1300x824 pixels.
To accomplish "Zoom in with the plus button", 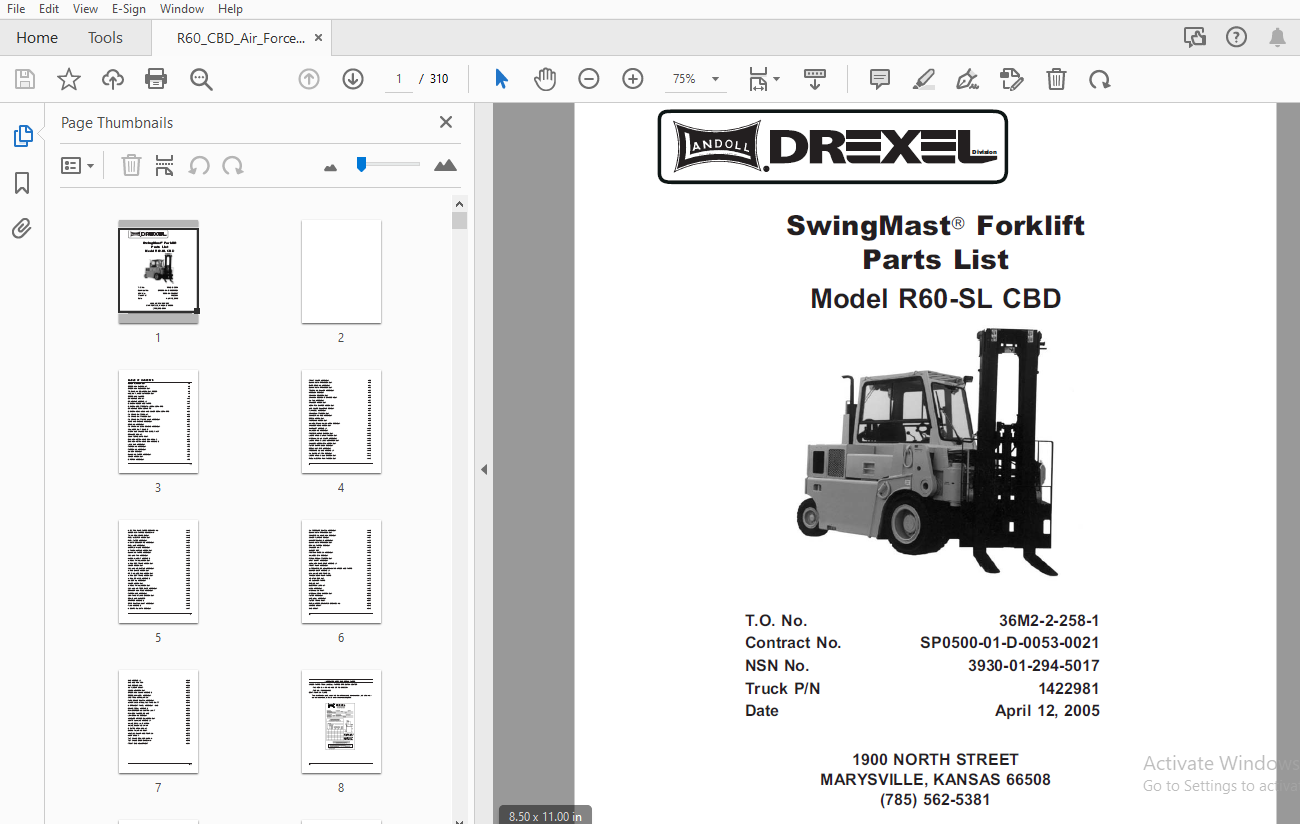I will (x=633, y=79).
